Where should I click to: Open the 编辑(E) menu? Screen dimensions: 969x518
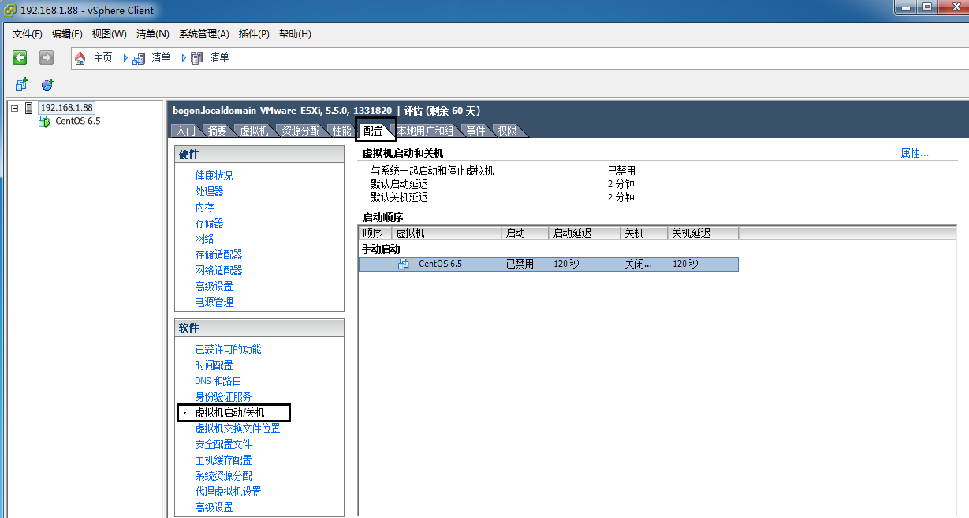[67, 34]
